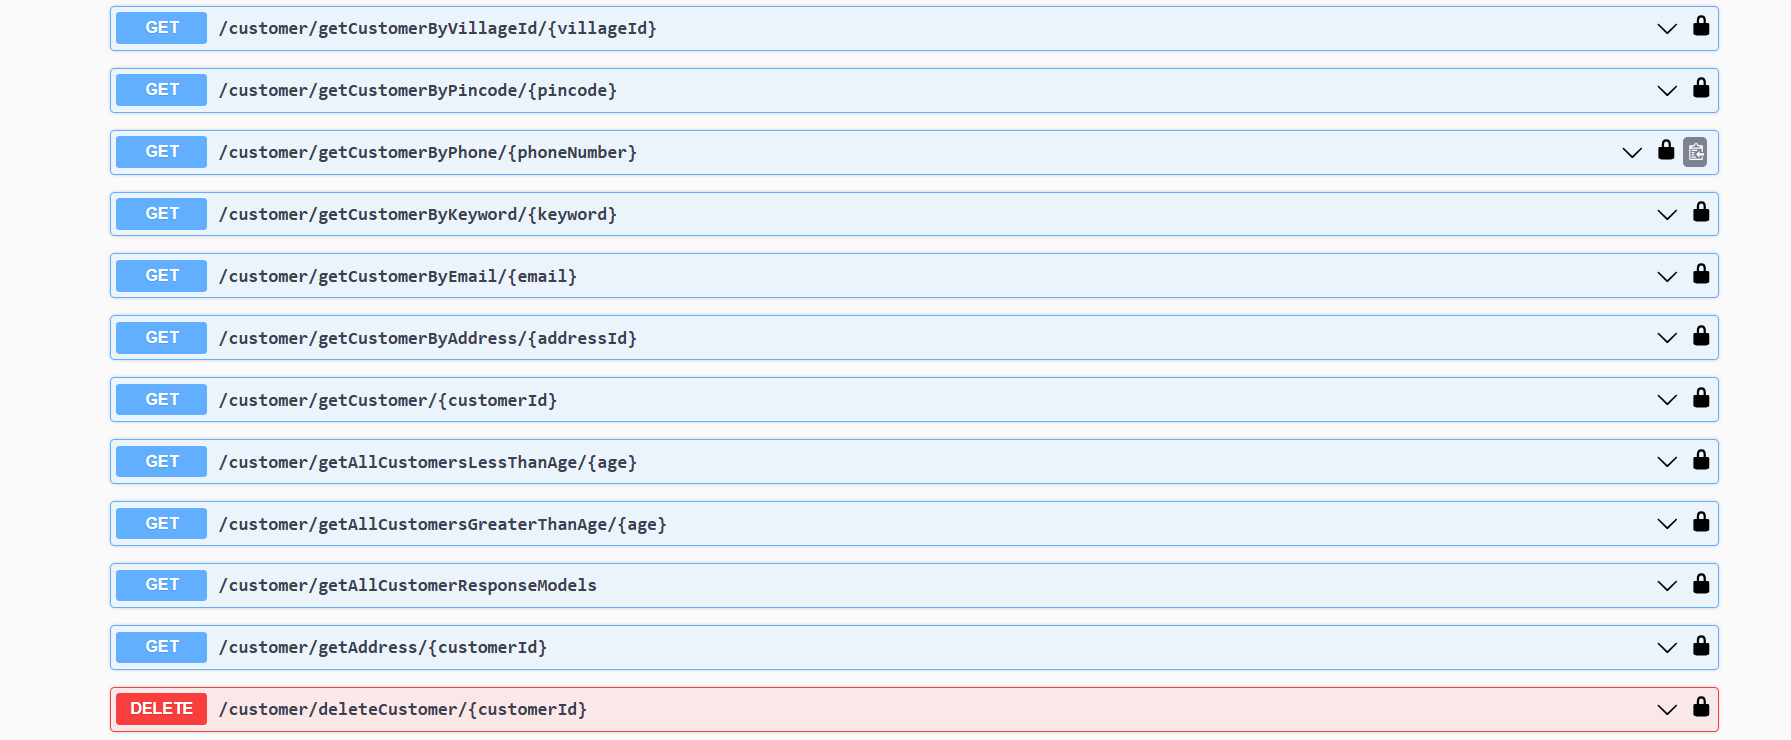Open path /customer/getAddress/{customerId}
The width and height of the screenshot is (1791, 740).
(x=383, y=648)
